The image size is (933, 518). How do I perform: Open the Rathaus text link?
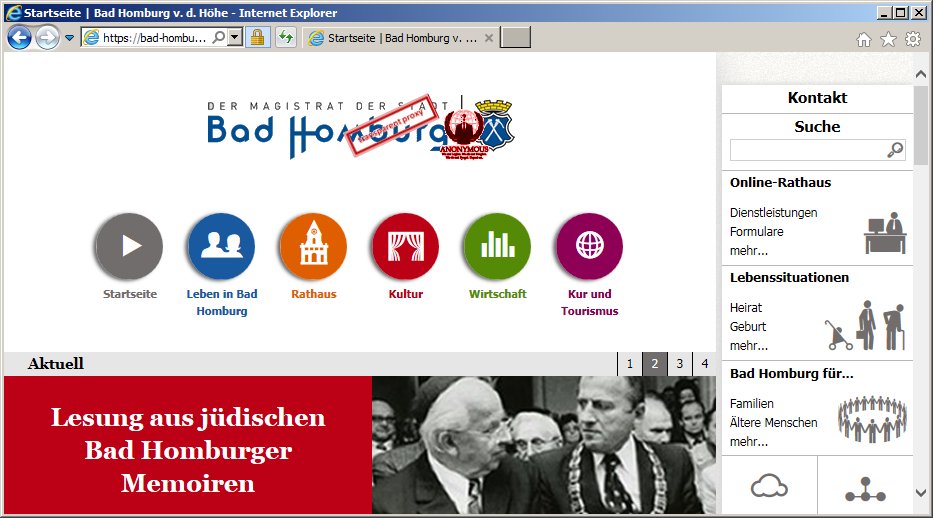click(314, 294)
